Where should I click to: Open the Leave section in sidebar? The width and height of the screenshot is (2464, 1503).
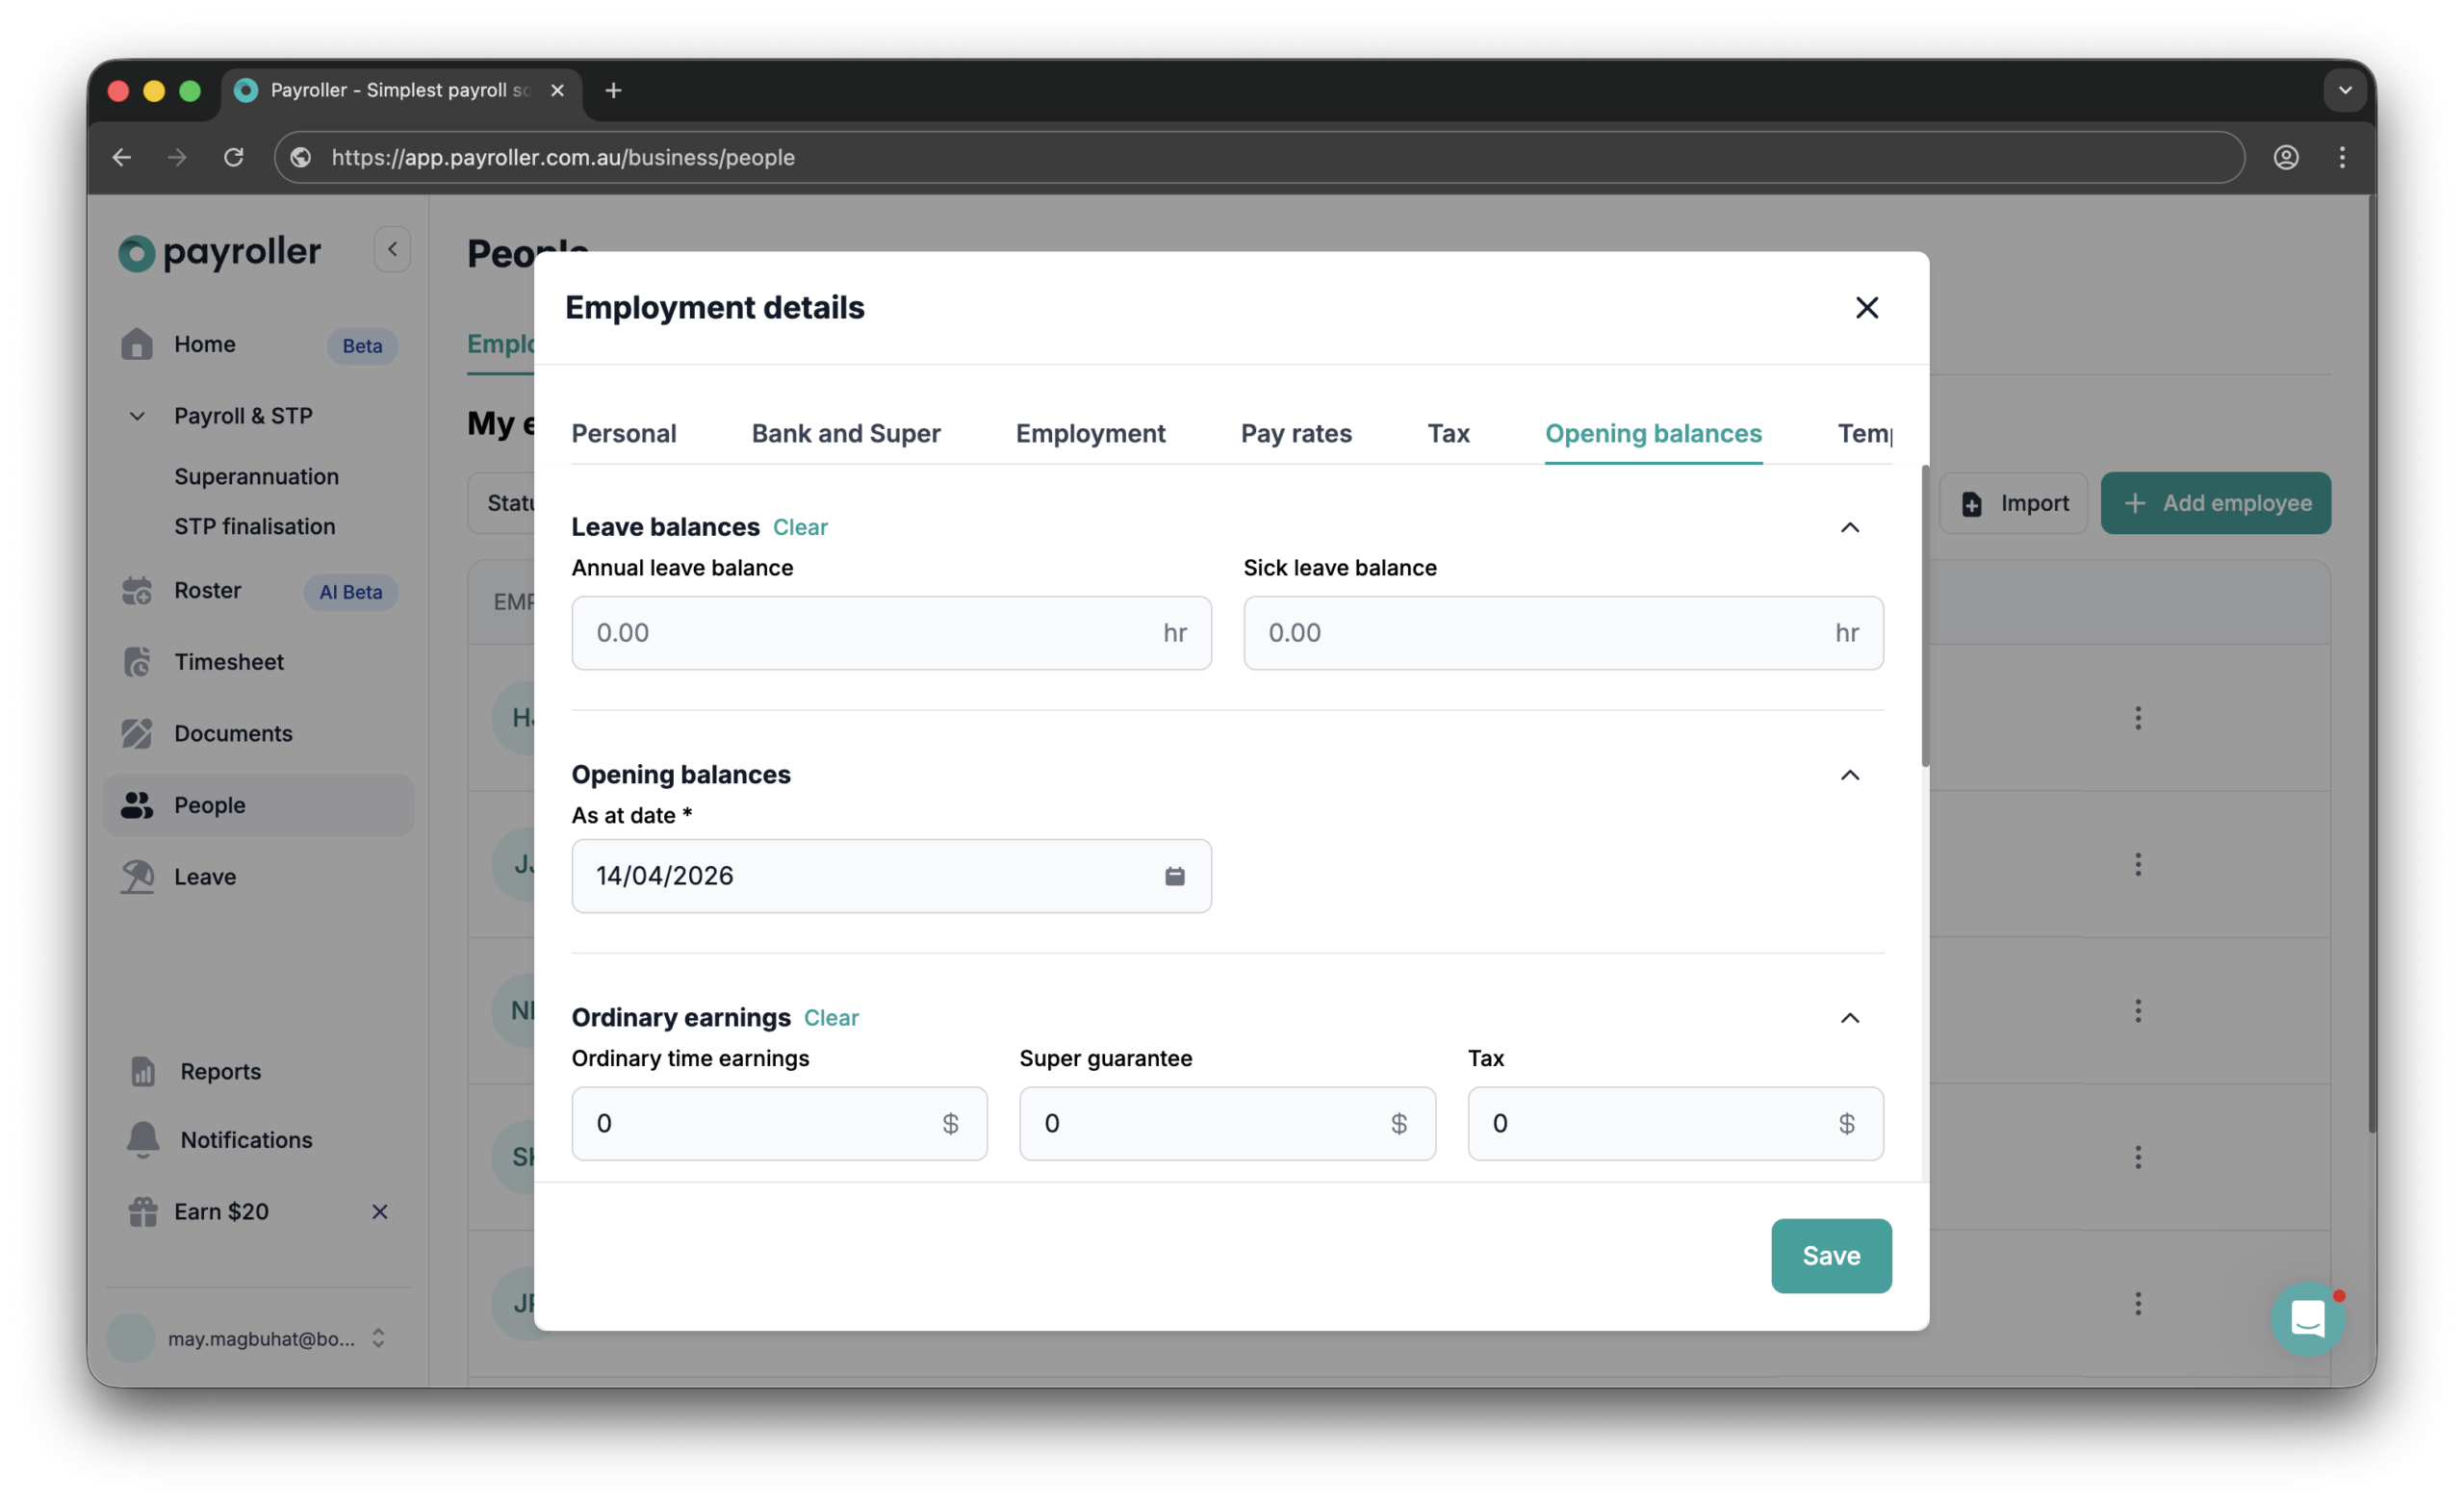tap(204, 876)
